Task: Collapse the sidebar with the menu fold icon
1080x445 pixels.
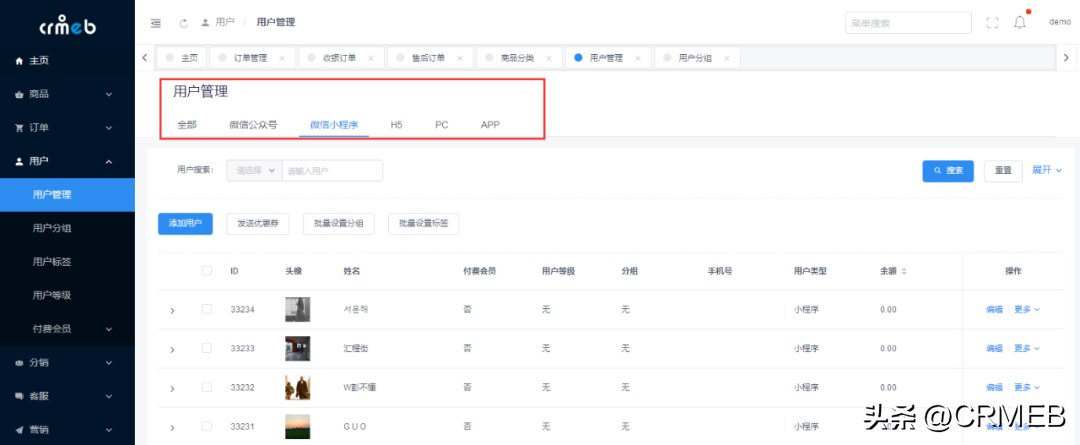Action: point(155,22)
